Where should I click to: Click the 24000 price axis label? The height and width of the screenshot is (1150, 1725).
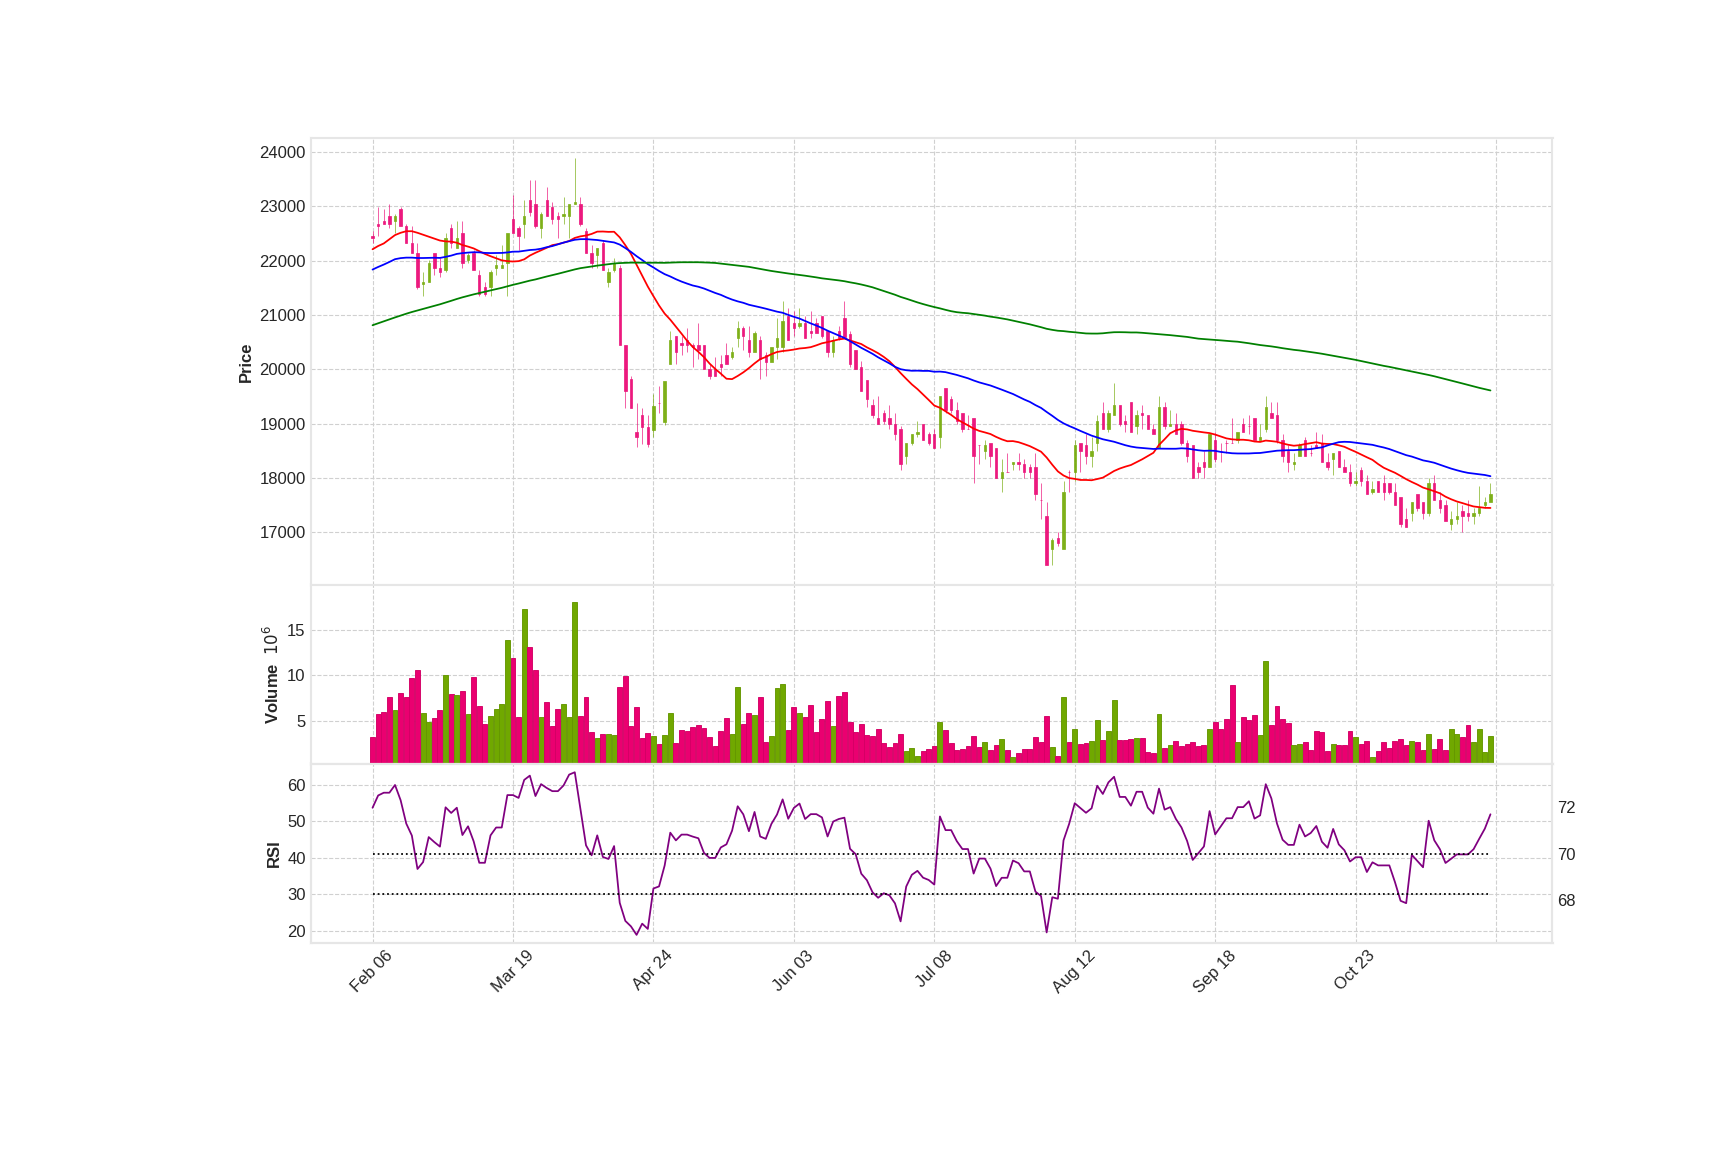(282, 153)
